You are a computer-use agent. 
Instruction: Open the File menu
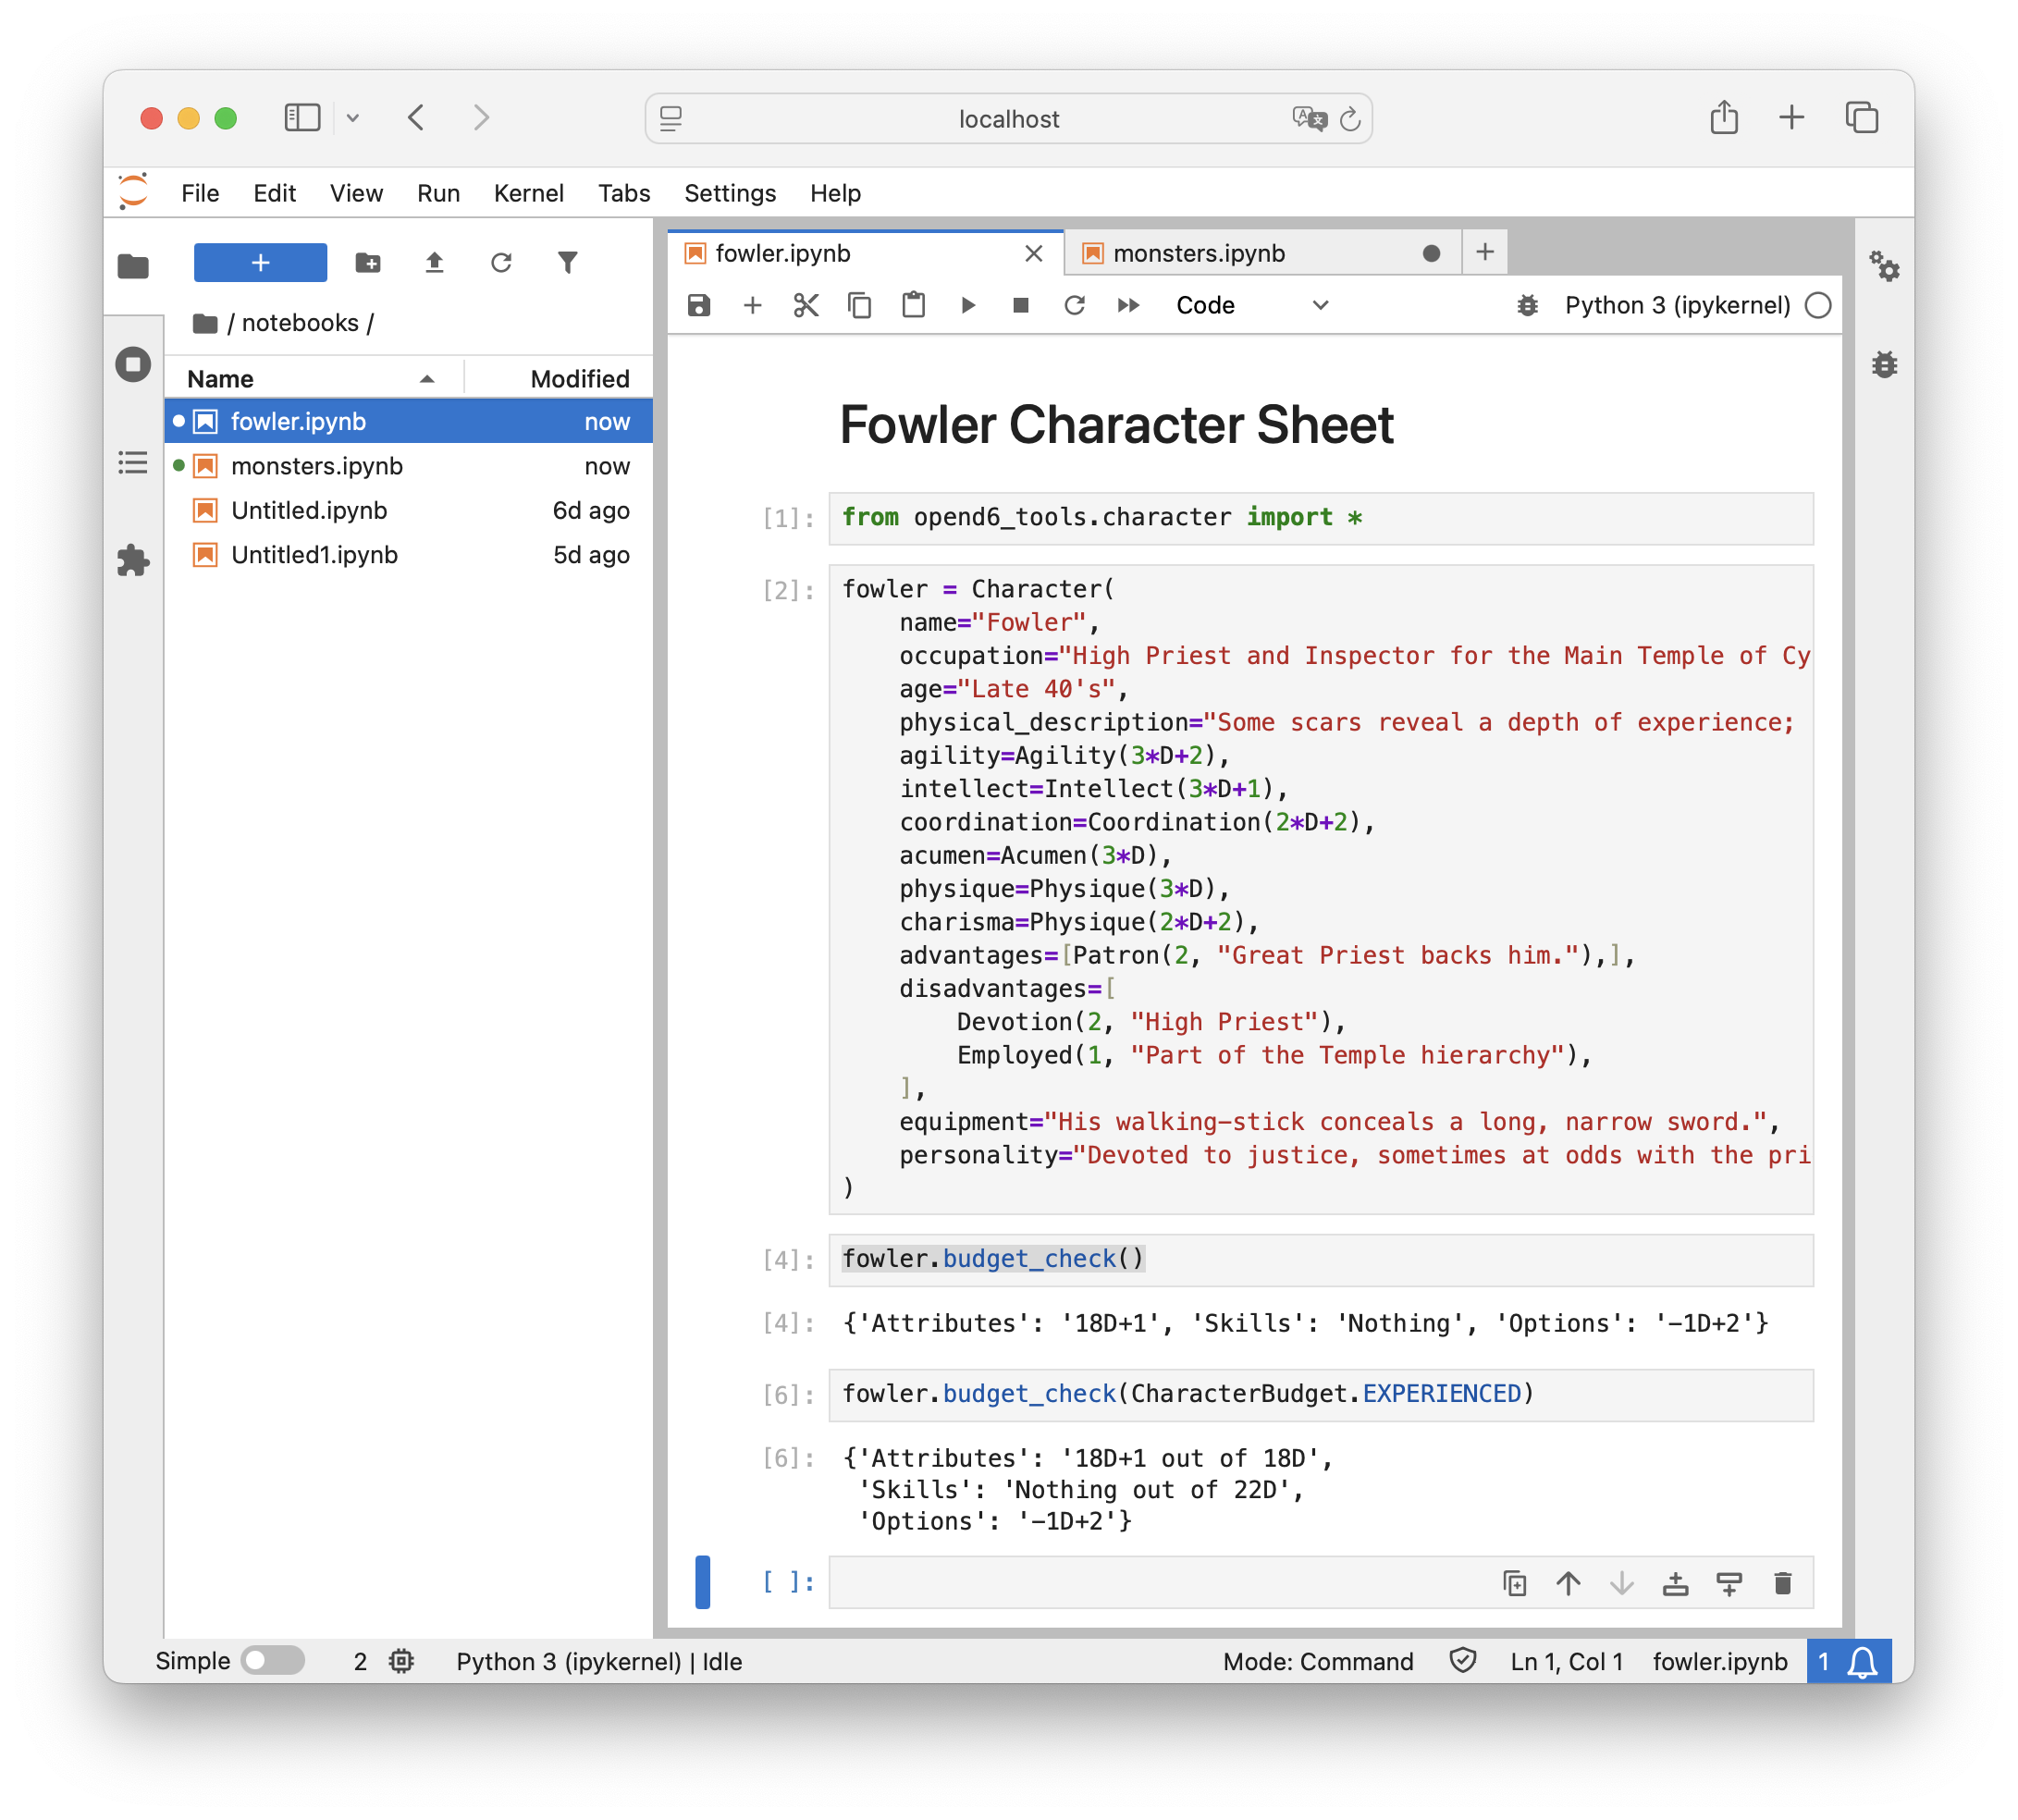point(199,193)
